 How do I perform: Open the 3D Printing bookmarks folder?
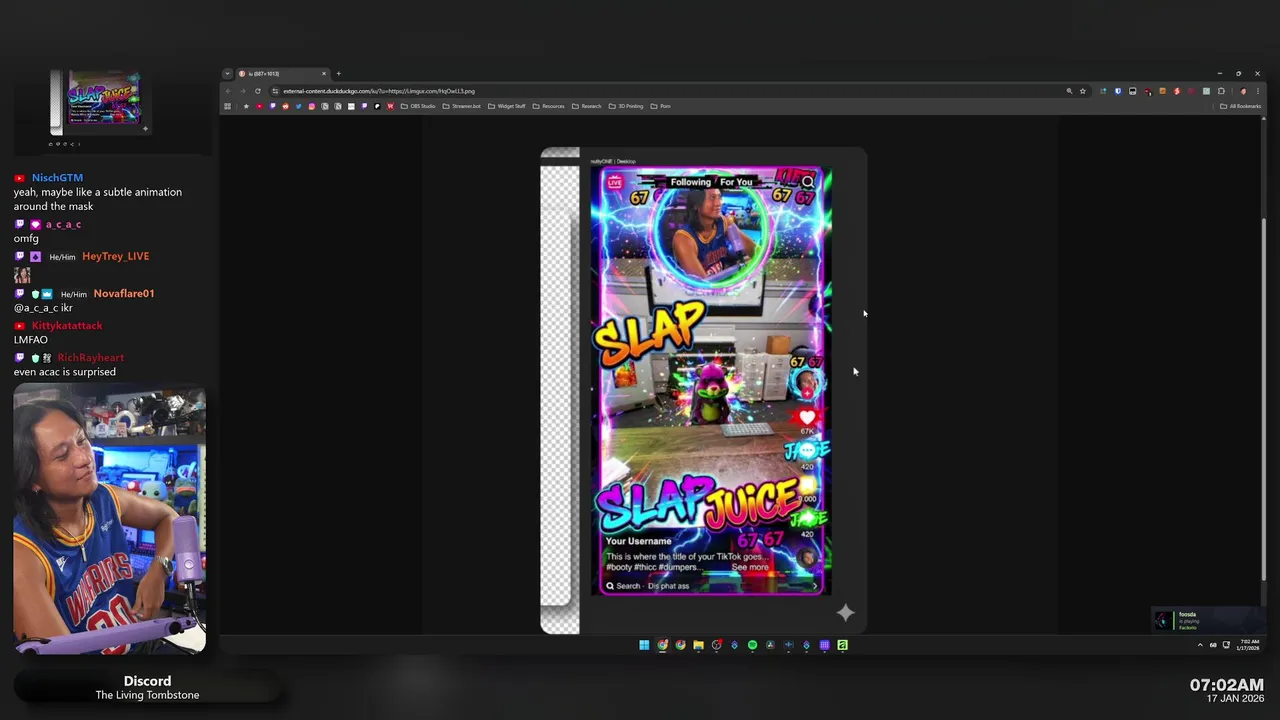tap(626, 106)
